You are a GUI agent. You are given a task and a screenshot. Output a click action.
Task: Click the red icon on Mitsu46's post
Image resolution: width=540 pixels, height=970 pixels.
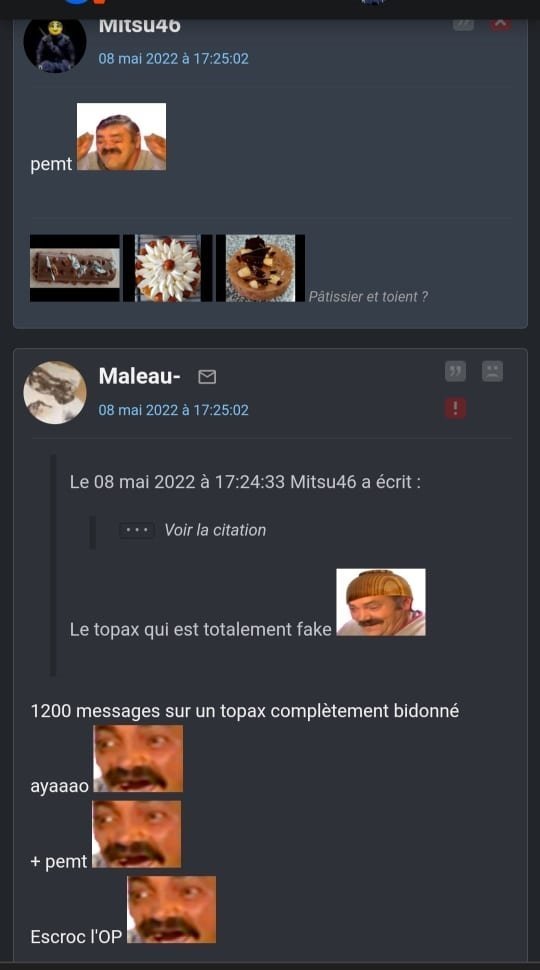[x=500, y=25]
